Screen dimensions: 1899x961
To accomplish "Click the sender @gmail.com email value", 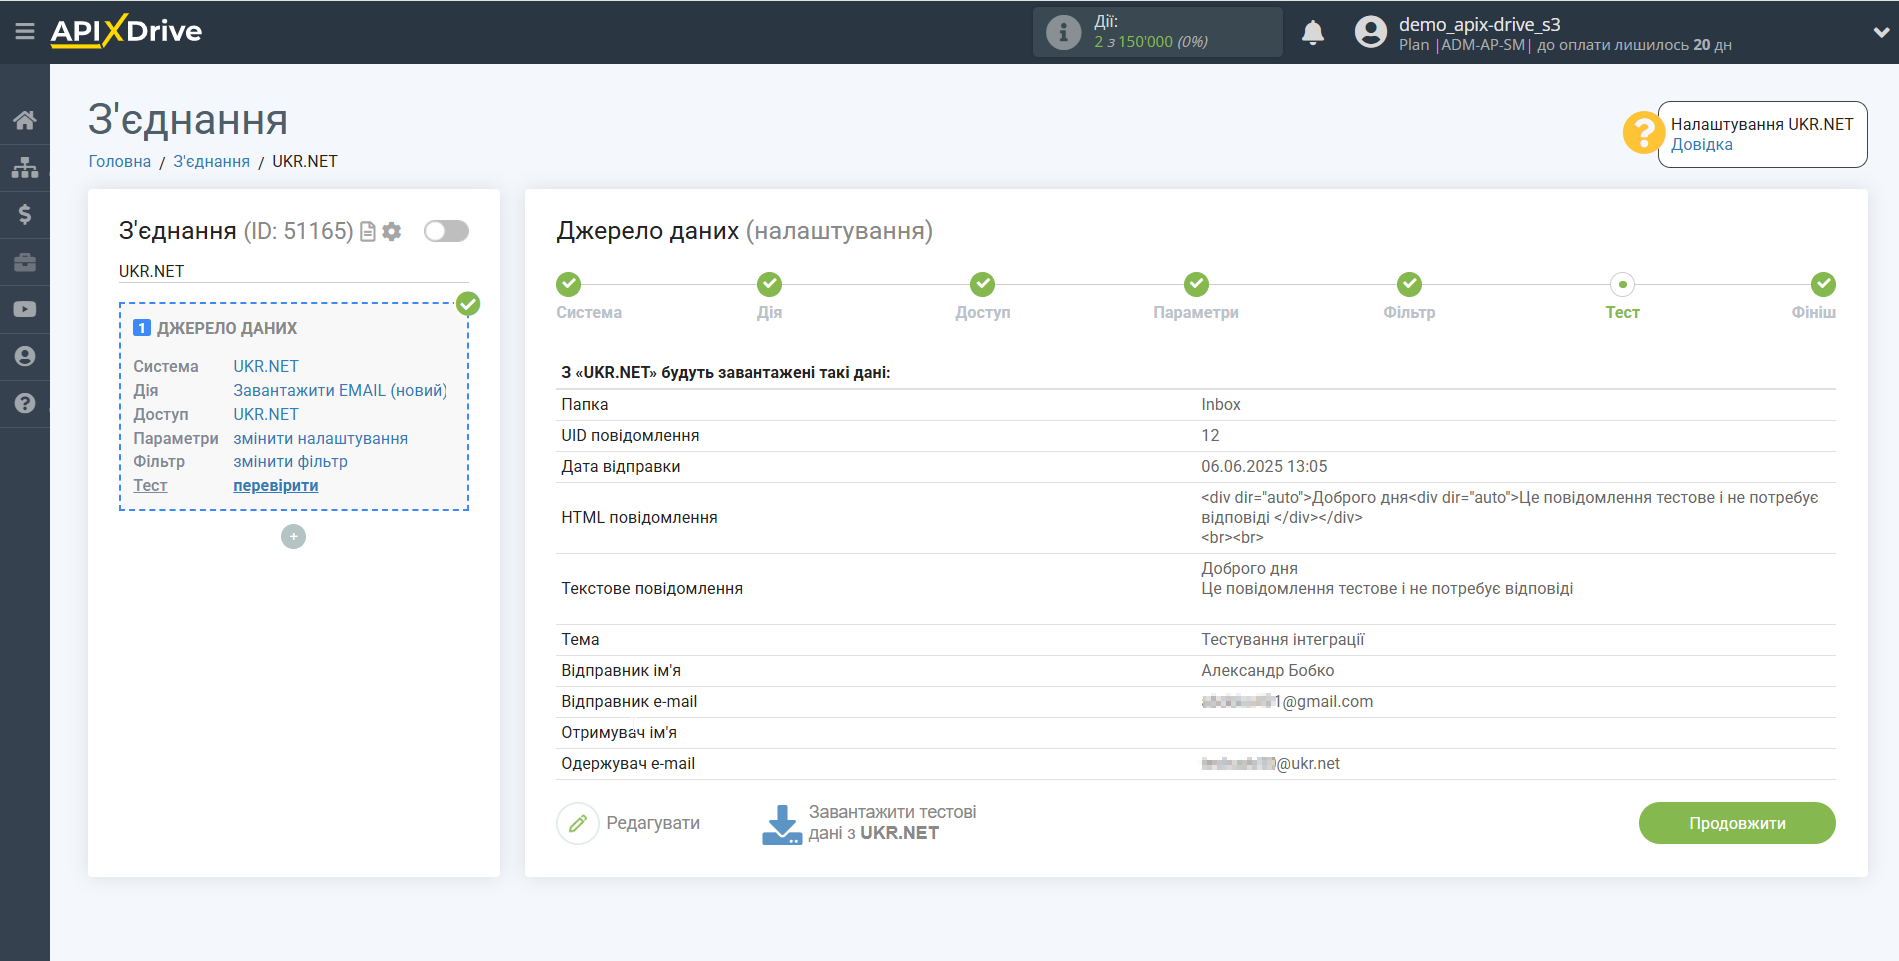I will pos(1287,701).
